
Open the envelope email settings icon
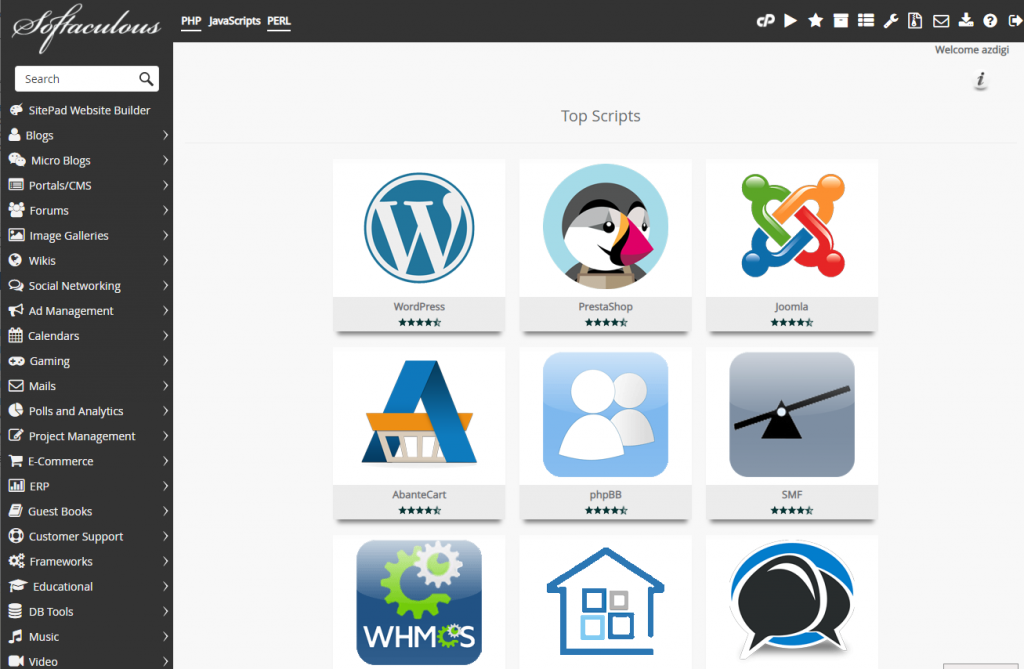click(941, 21)
